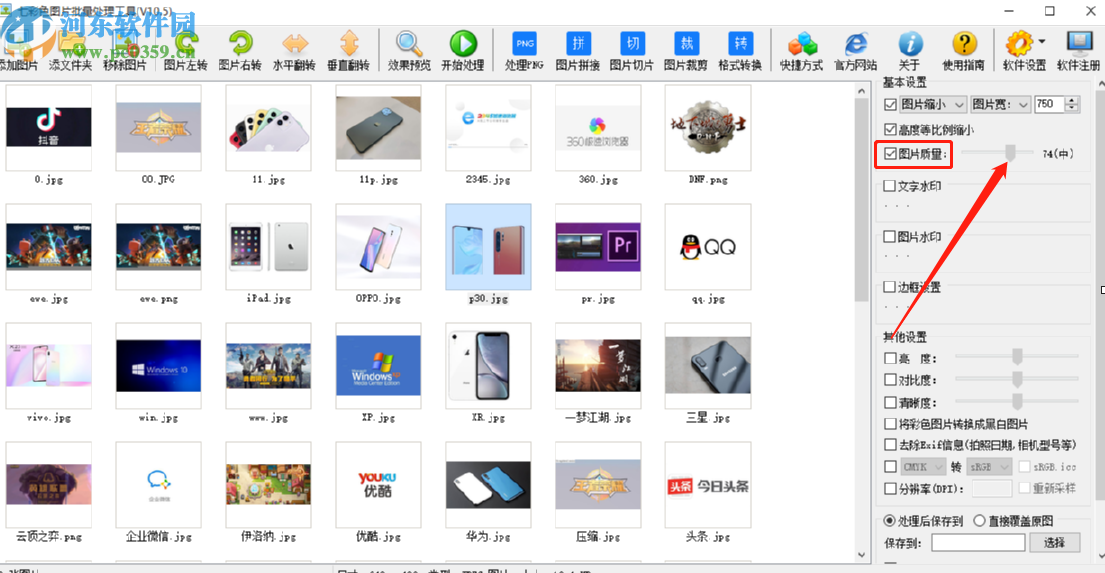Enable the 分辨率(DPI) checkbox

coord(890,488)
